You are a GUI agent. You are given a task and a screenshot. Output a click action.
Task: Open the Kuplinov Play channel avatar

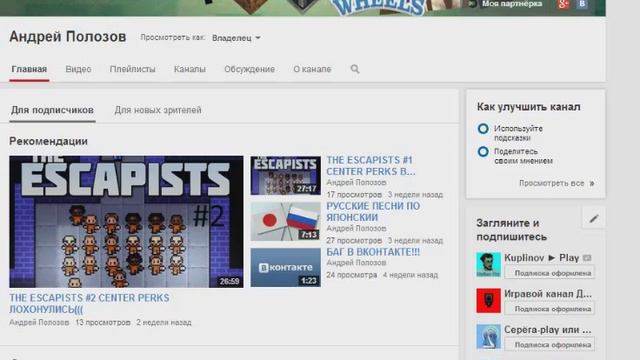click(x=488, y=264)
